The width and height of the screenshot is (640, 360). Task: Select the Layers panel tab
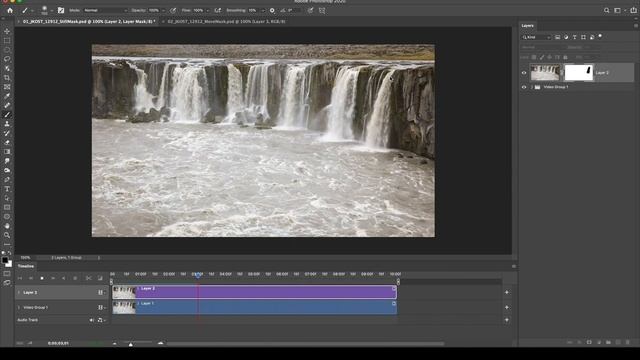point(527,26)
